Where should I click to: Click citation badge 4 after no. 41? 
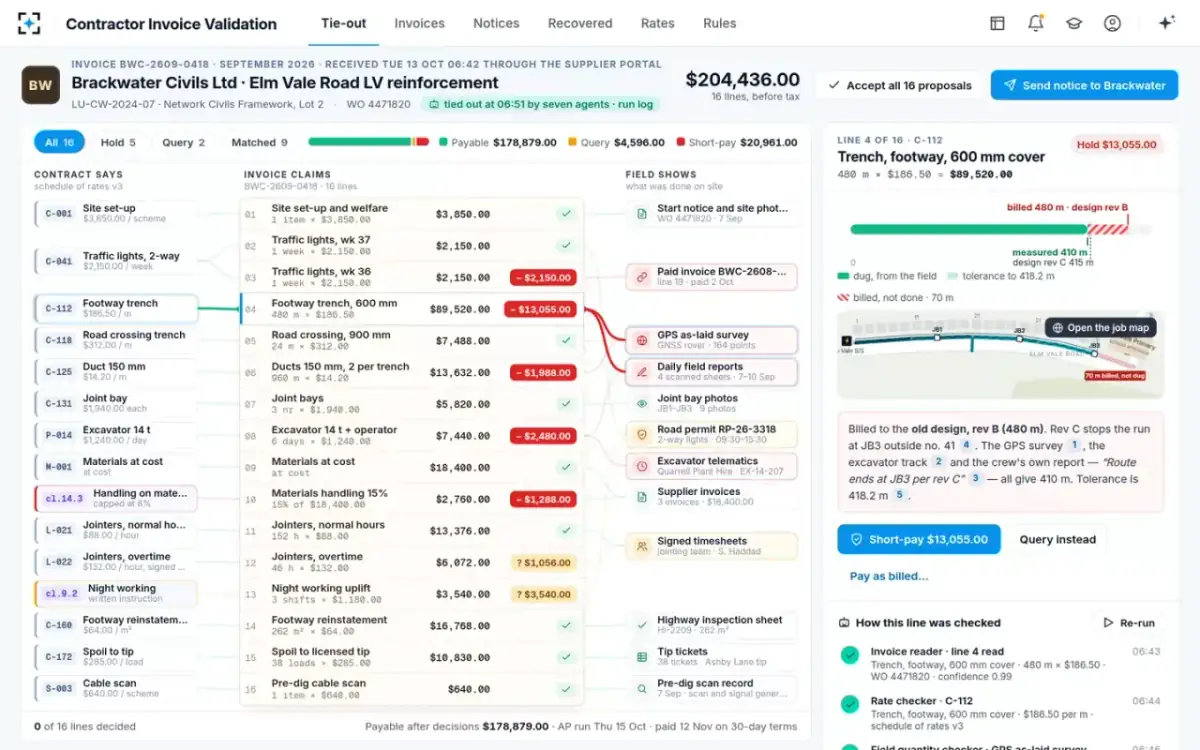coord(966,445)
